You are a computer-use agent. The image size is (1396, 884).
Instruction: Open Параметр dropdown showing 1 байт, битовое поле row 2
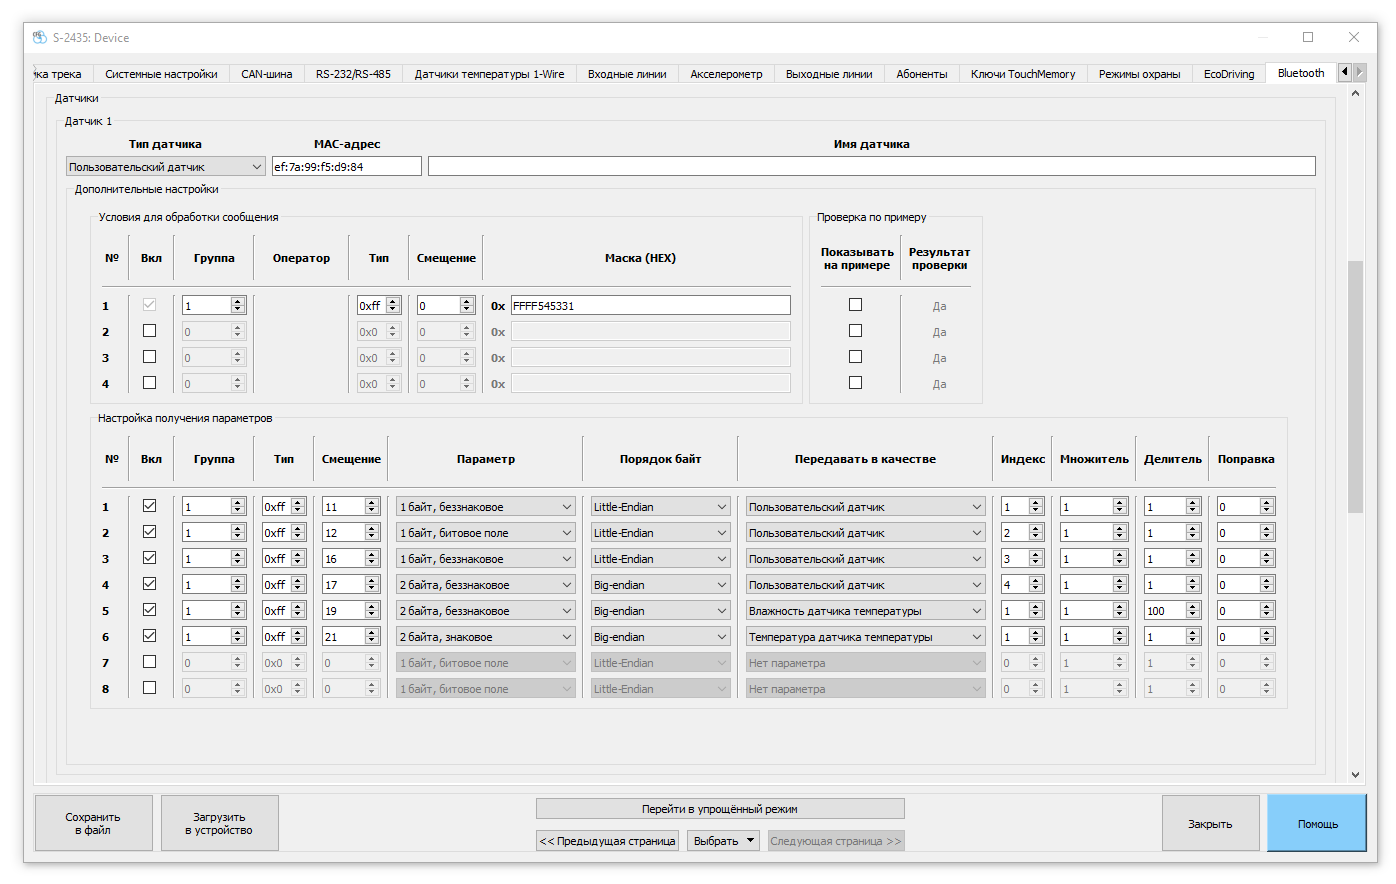click(486, 533)
